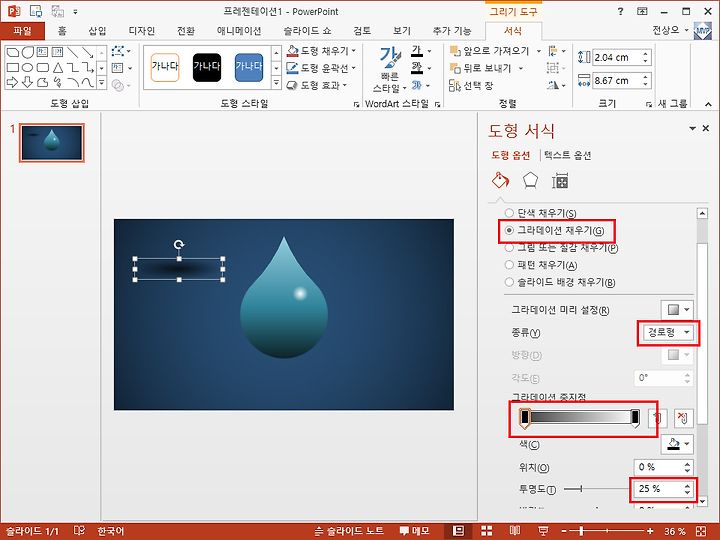The height and width of the screenshot is (540, 720).
Task: Open 앞으로 가져오기 dropdown arrow
Action: (539, 51)
